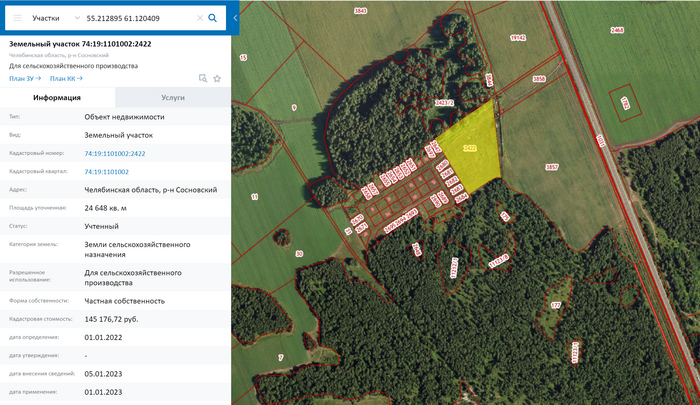
Task: Run search with magnifier icon
Action: pyautogui.click(x=212, y=18)
